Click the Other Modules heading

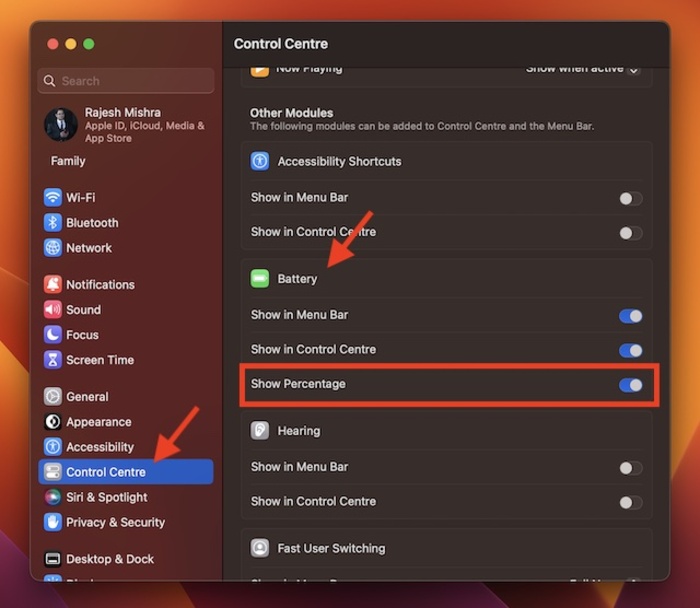291,112
